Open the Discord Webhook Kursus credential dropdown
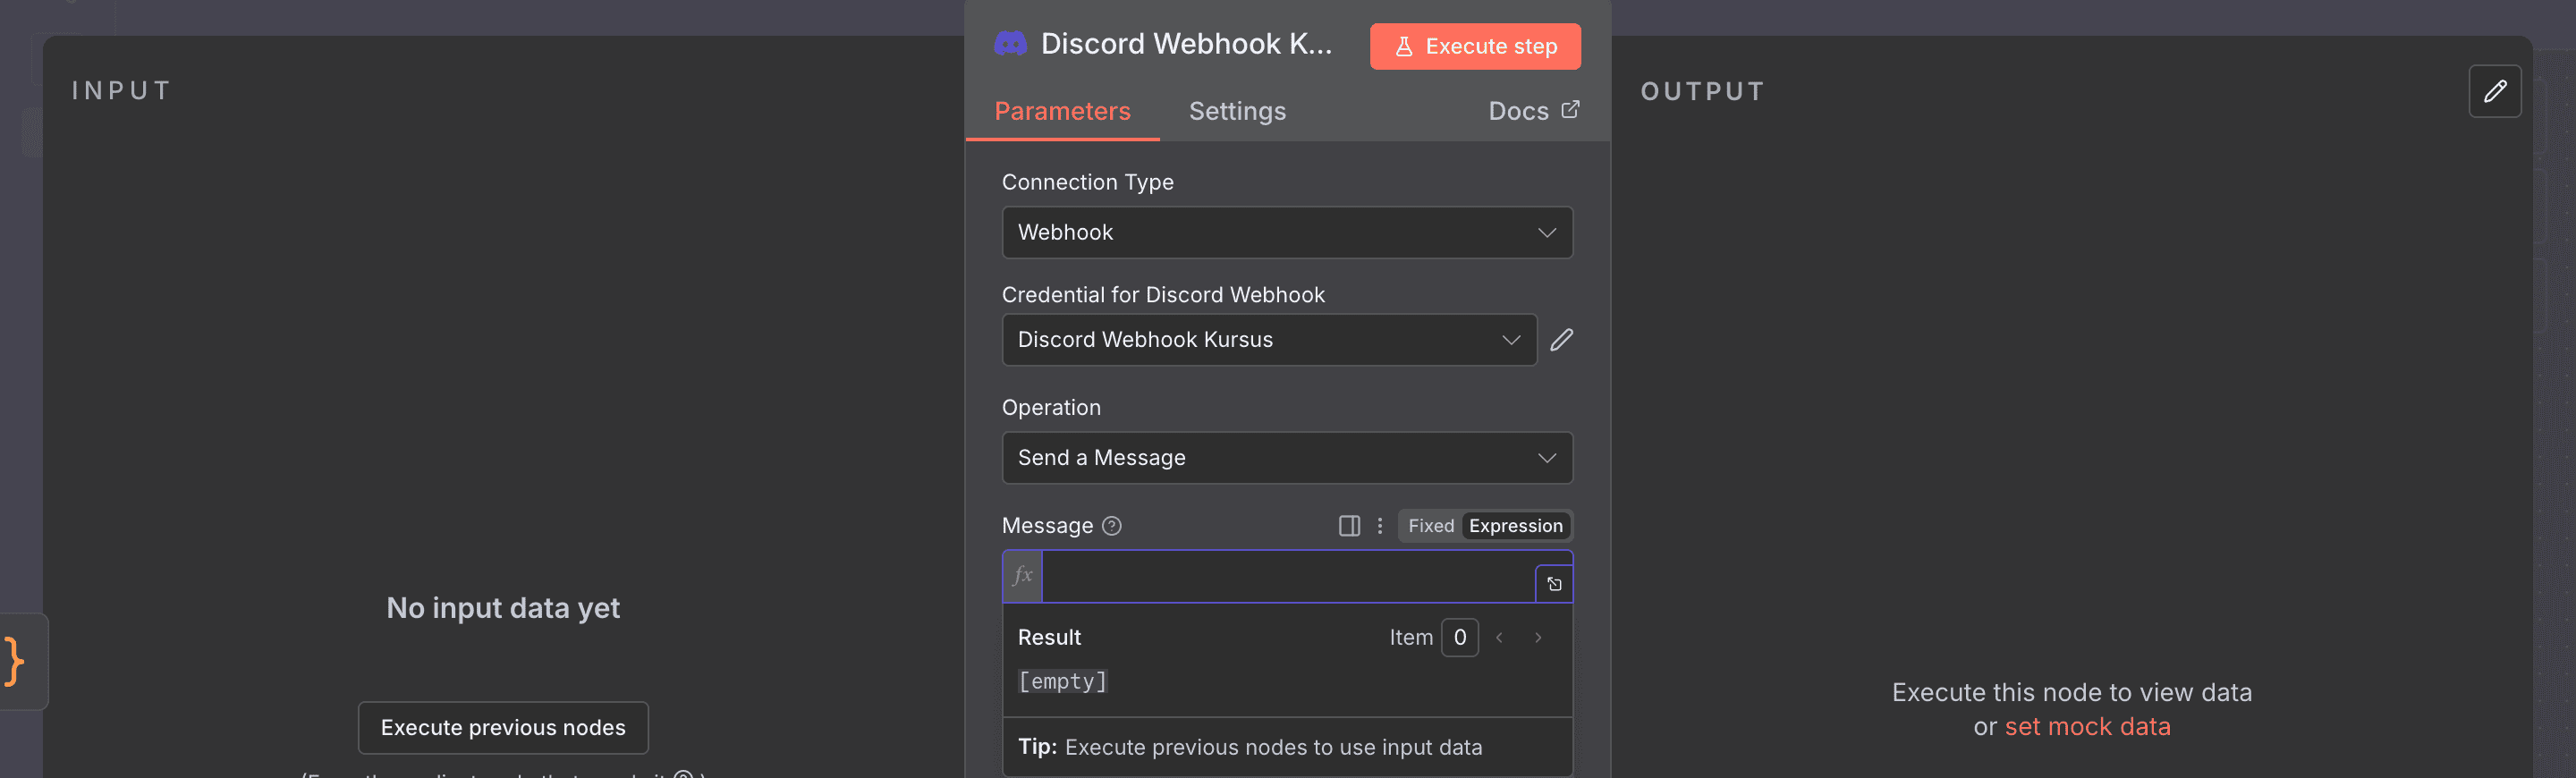The height and width of the screenshot is (778, 2576). [x=1269, y=340]
